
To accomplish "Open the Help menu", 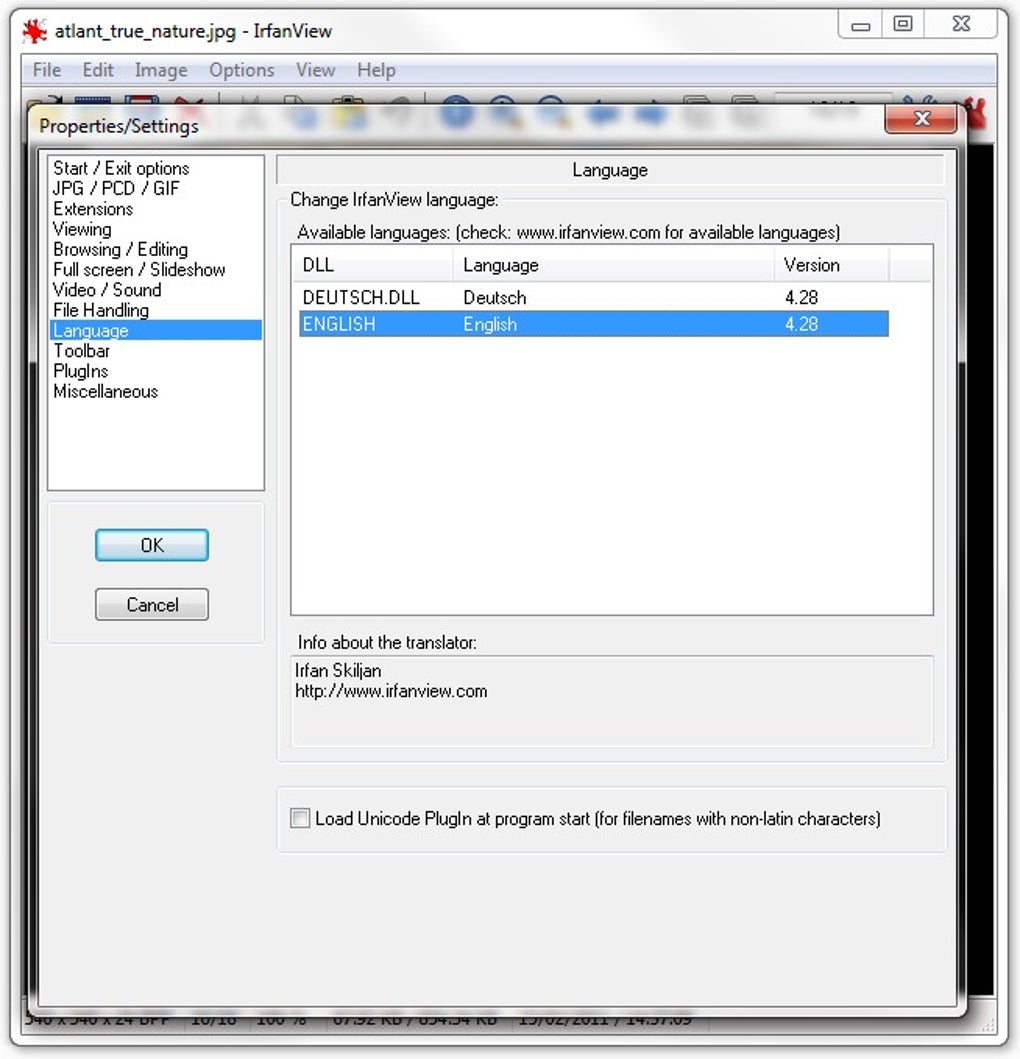I will (376, 70).
